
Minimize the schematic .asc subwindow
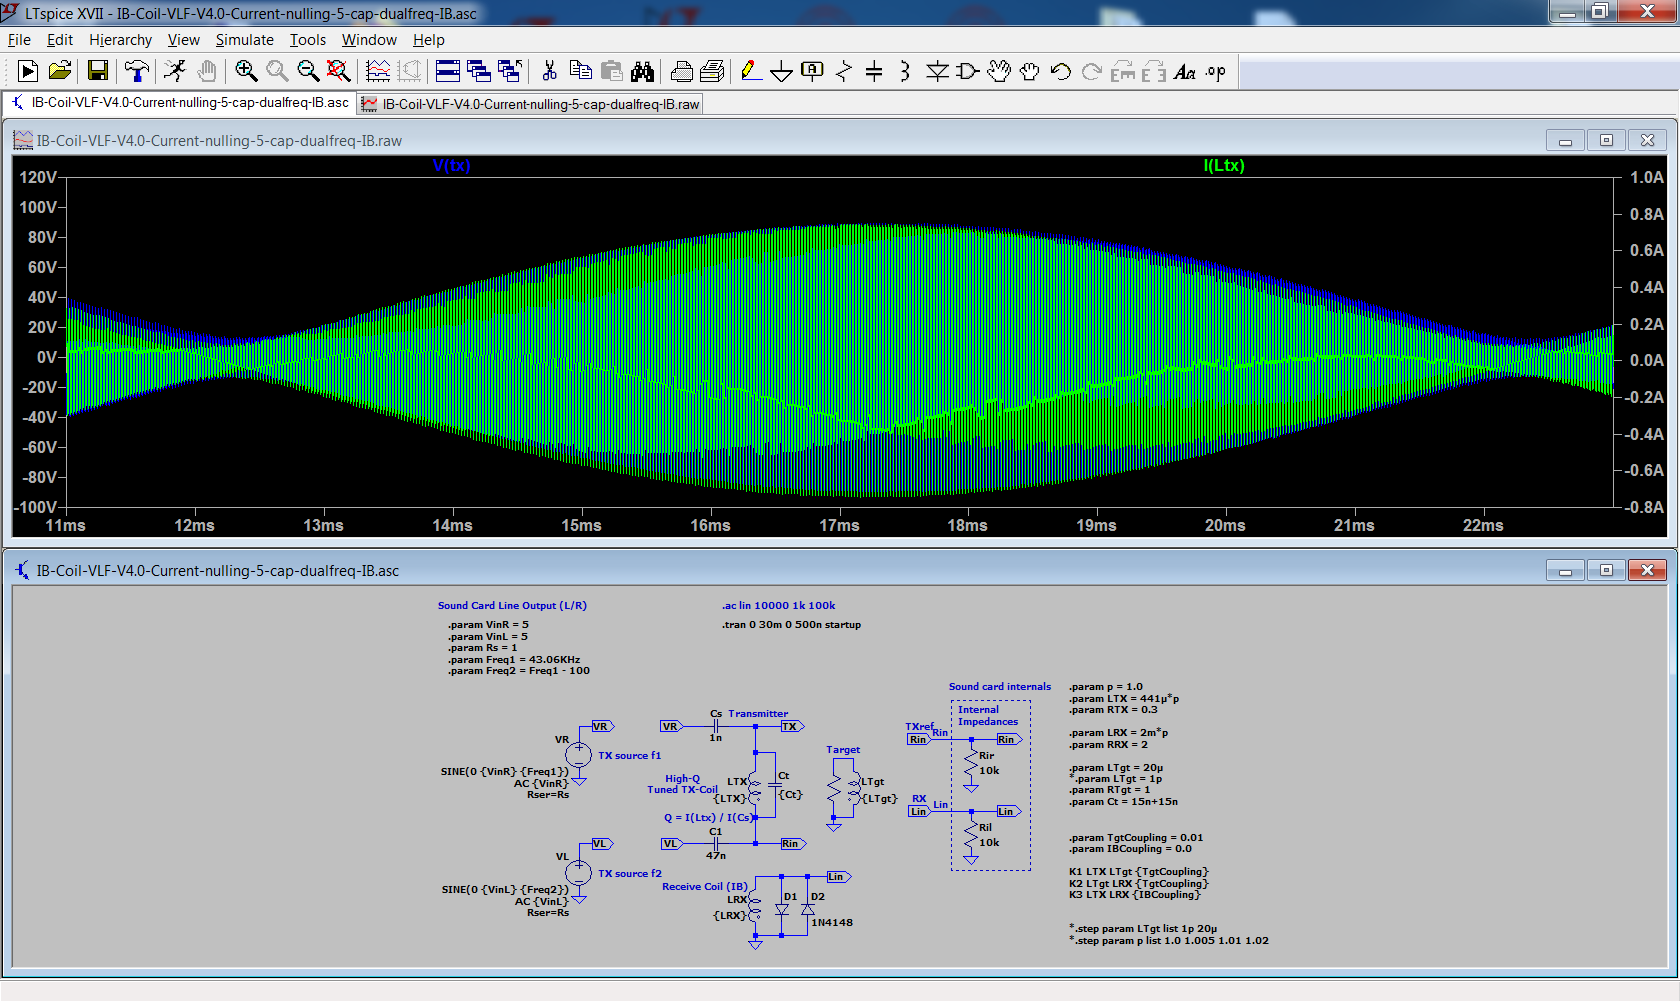coord(1565,570)
